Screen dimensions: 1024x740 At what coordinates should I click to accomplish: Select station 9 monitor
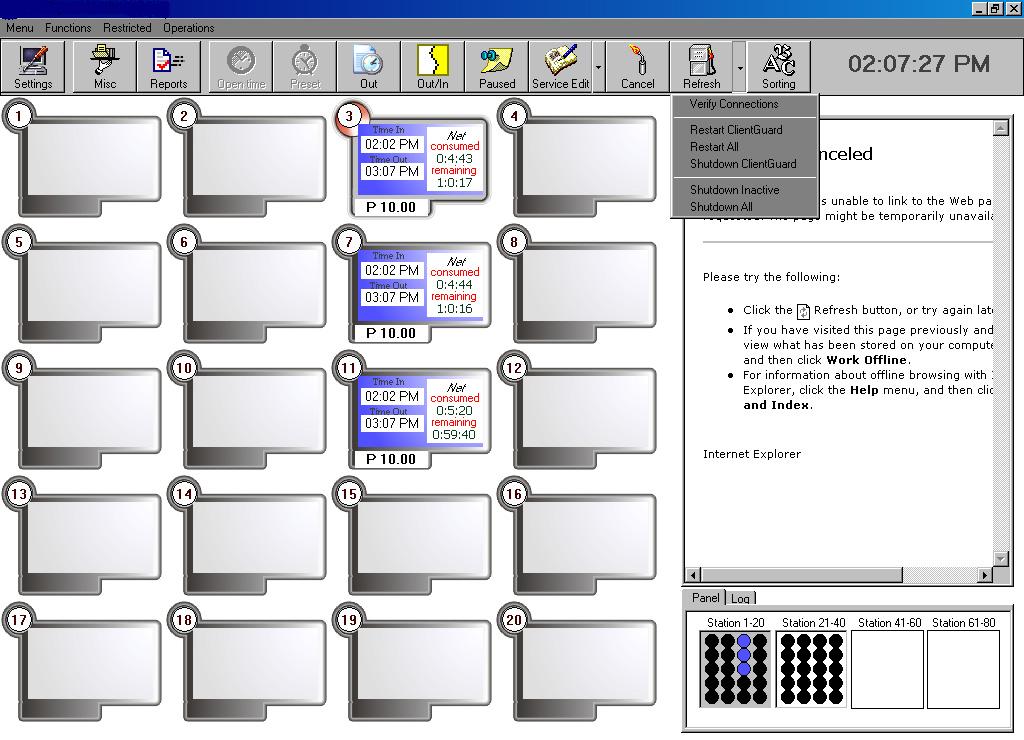click(82, 410)
